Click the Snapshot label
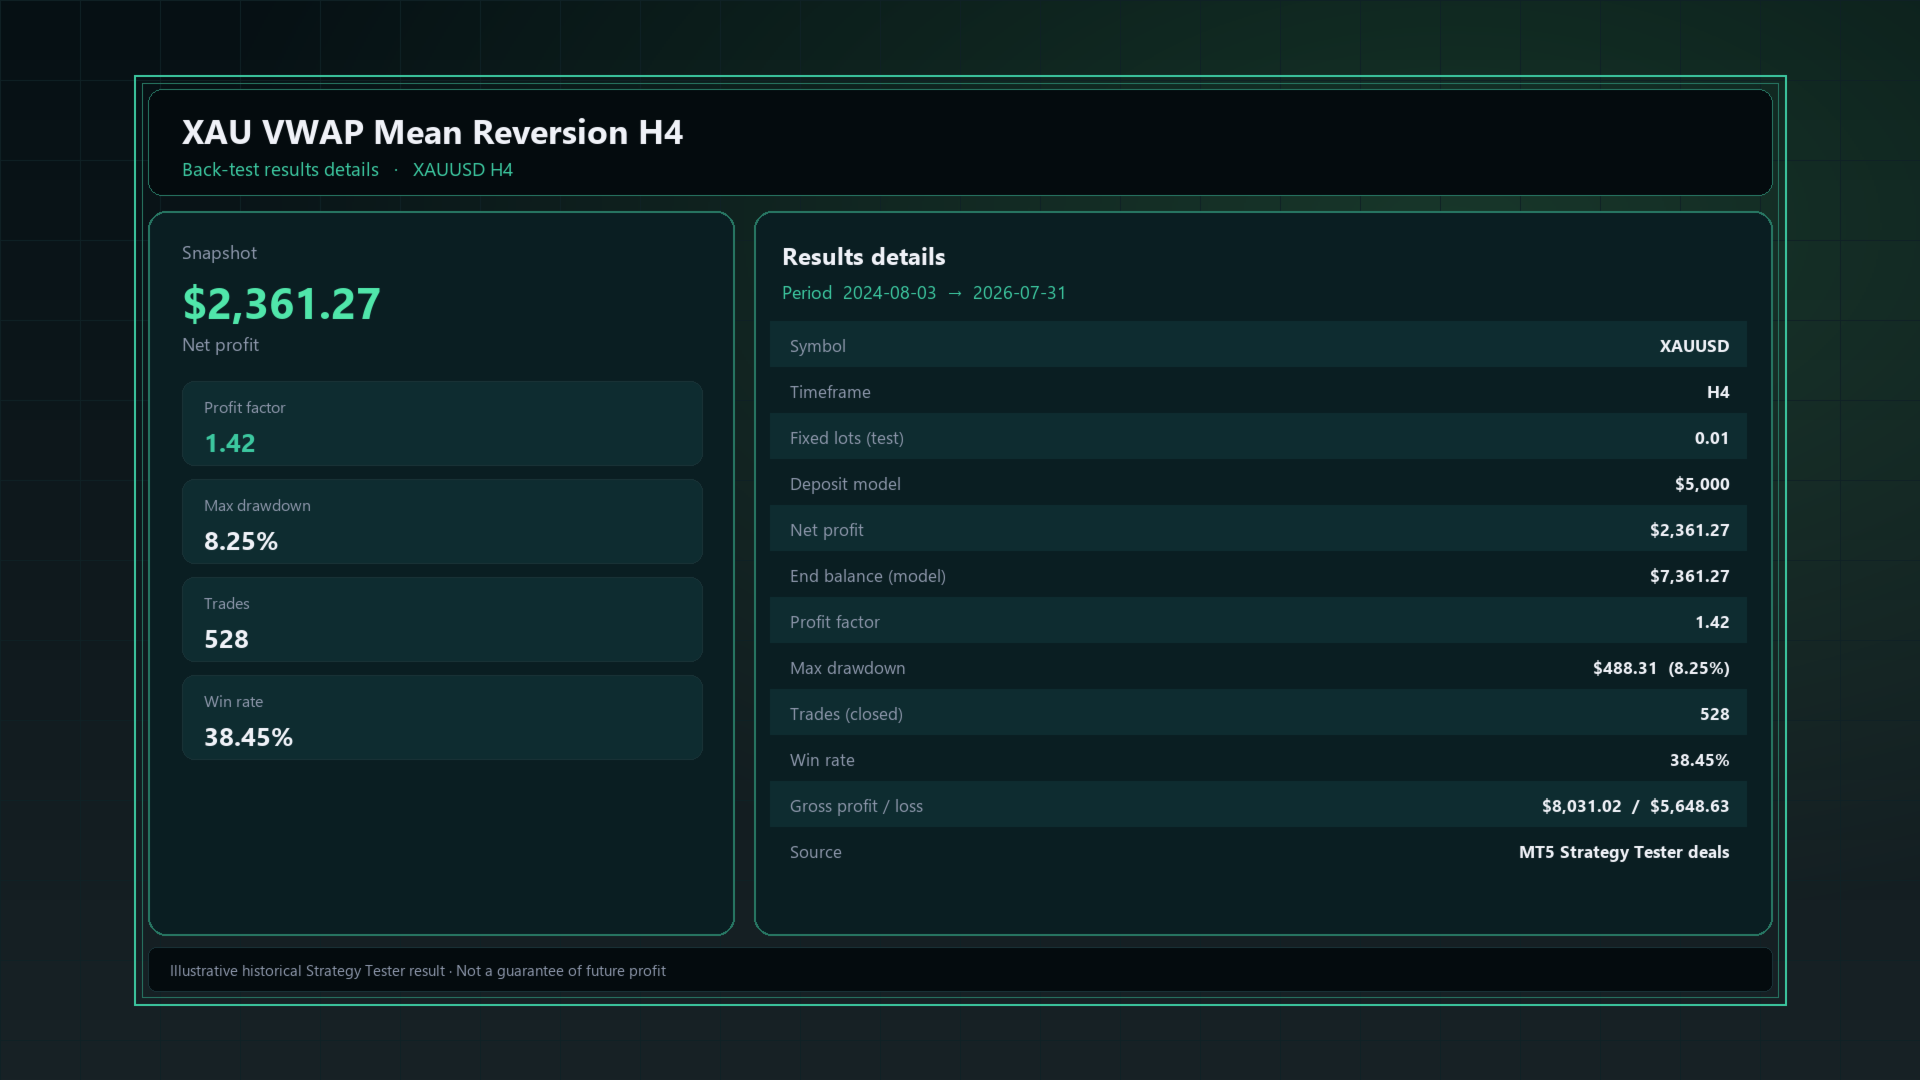This screenshot has height=1080, width=1920. tap(219, 253)
